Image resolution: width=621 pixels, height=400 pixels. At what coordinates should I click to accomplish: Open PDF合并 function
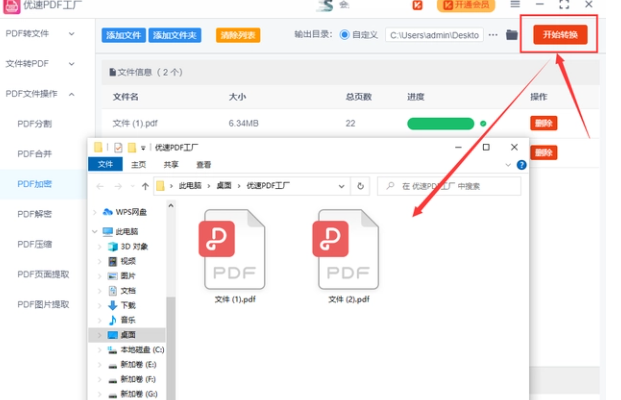pos(34,154)
